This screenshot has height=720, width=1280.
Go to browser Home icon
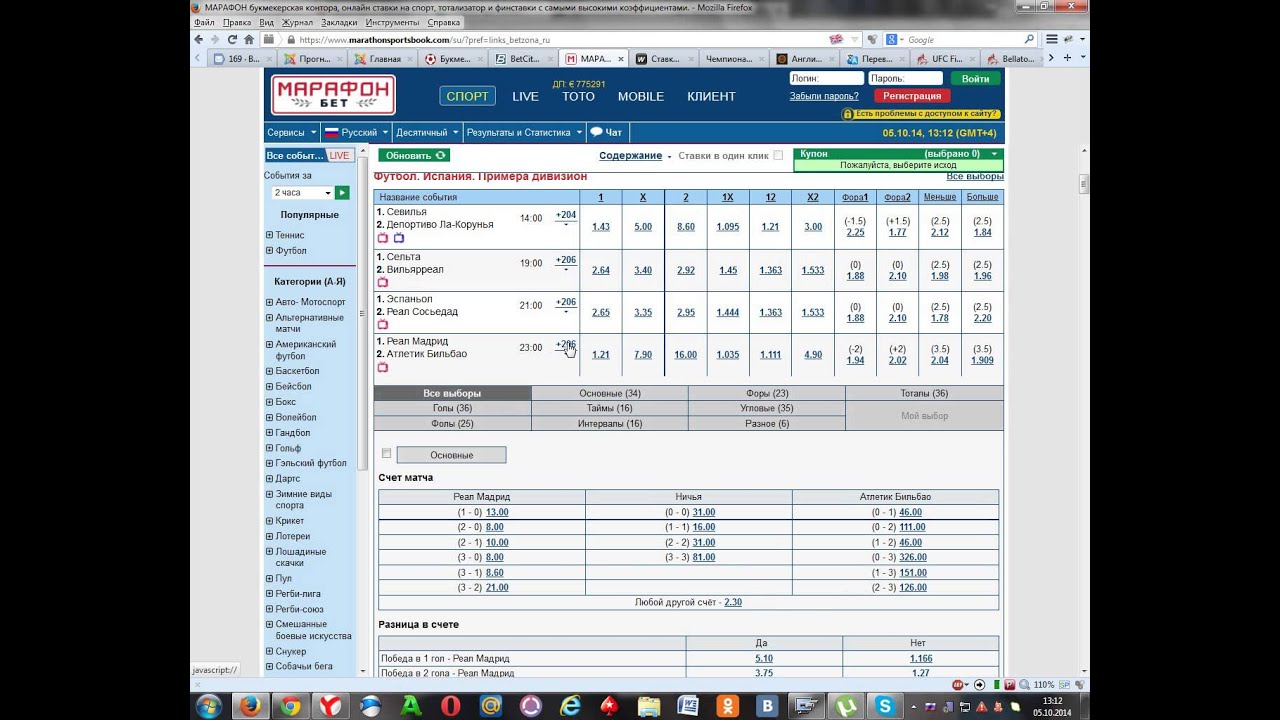tap(248, 39)
